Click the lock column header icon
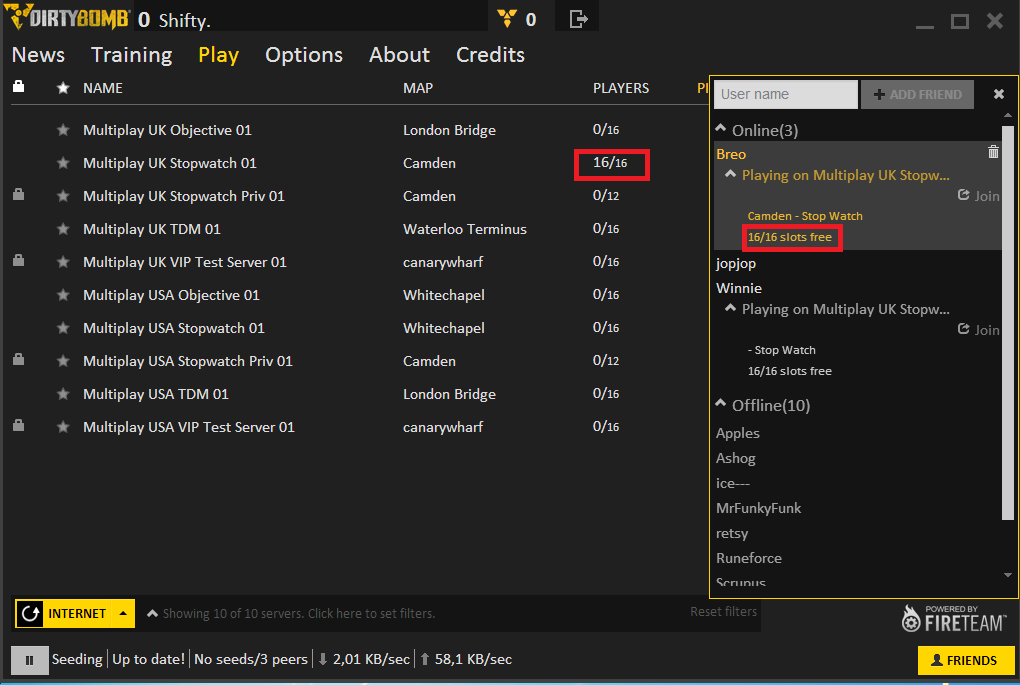The width and height of the screenshot is (1020, 685). click(18, 87)
